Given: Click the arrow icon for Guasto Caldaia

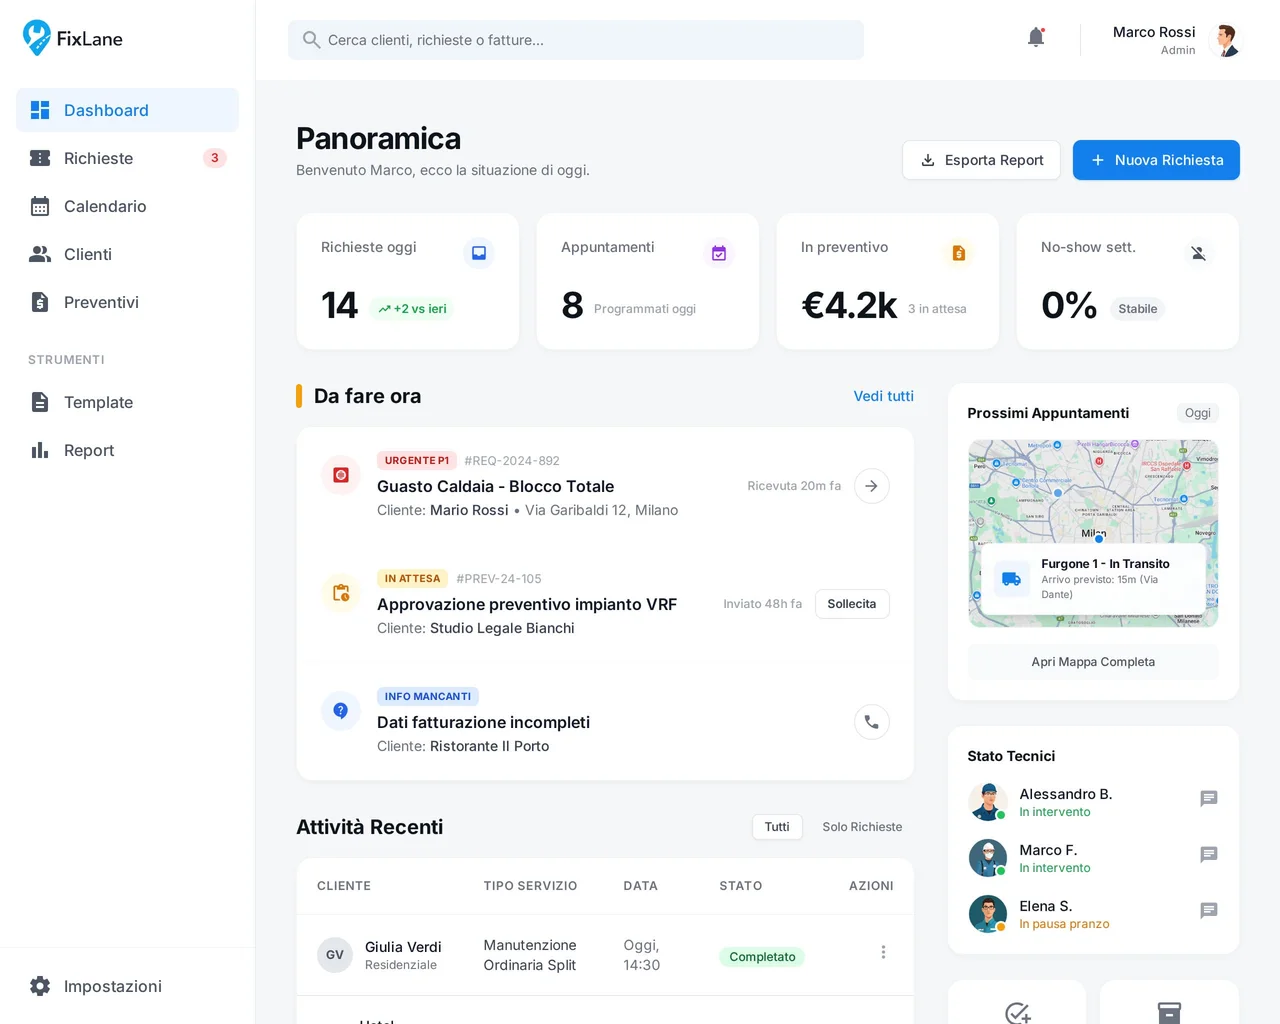Looking at the screenshot, I should pyautogui.click(x=871, y=486).
